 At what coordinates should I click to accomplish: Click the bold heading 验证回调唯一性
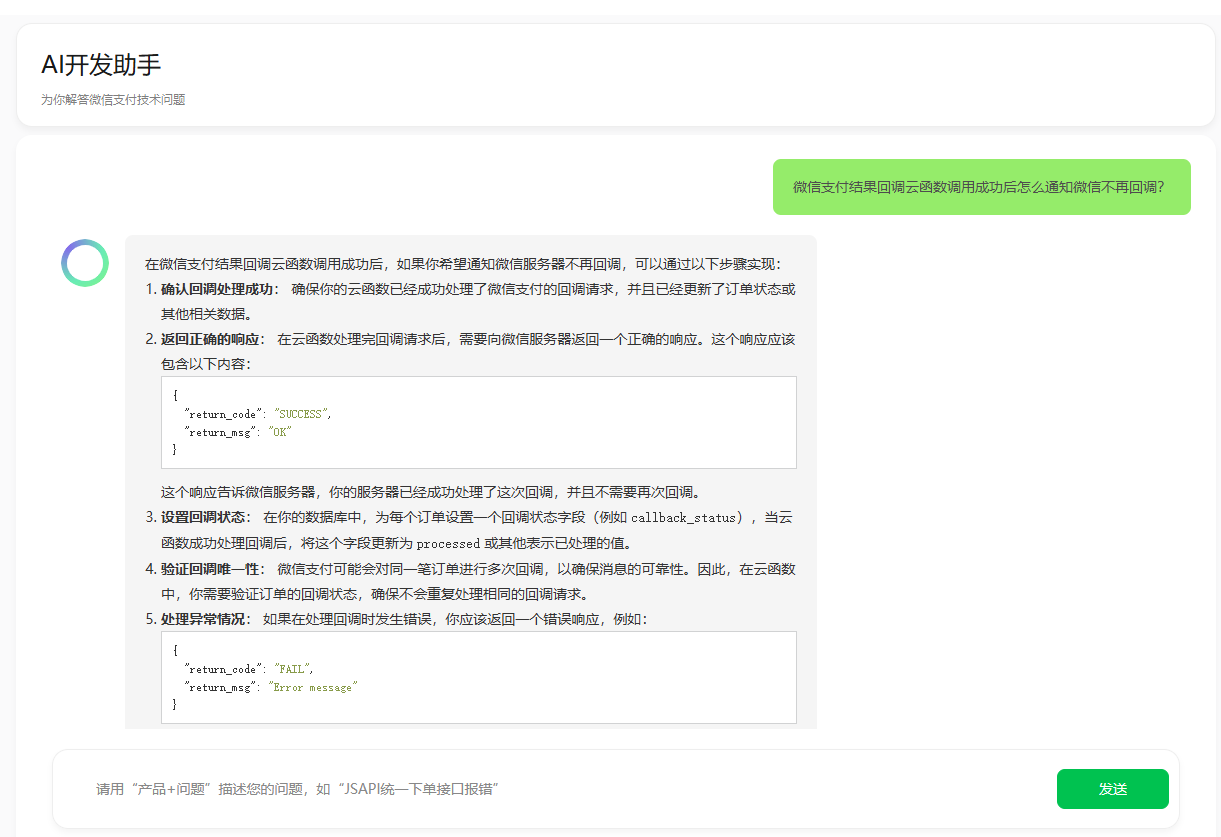[211, 569]
